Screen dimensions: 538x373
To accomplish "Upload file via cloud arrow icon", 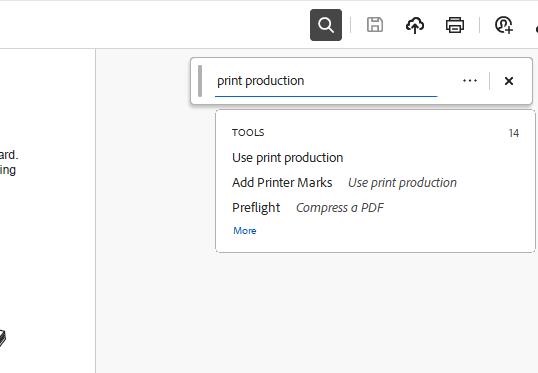I will [415, 25].
